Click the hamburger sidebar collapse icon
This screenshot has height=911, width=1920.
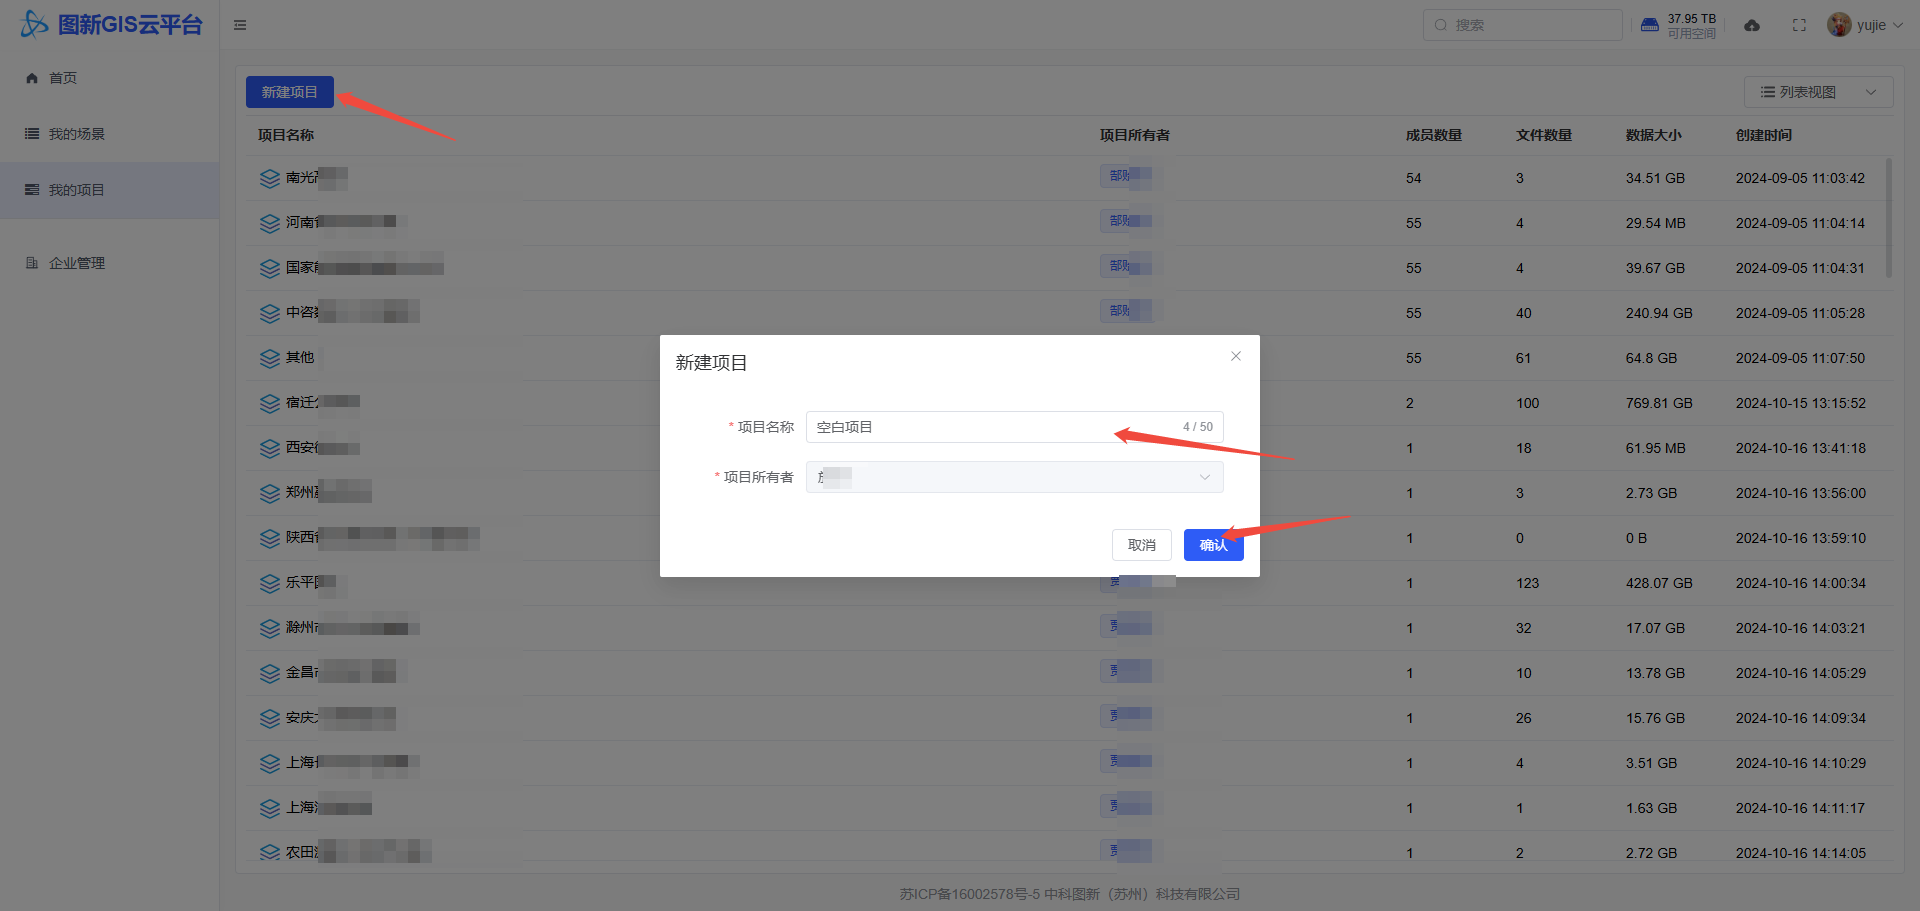[240, 25]
